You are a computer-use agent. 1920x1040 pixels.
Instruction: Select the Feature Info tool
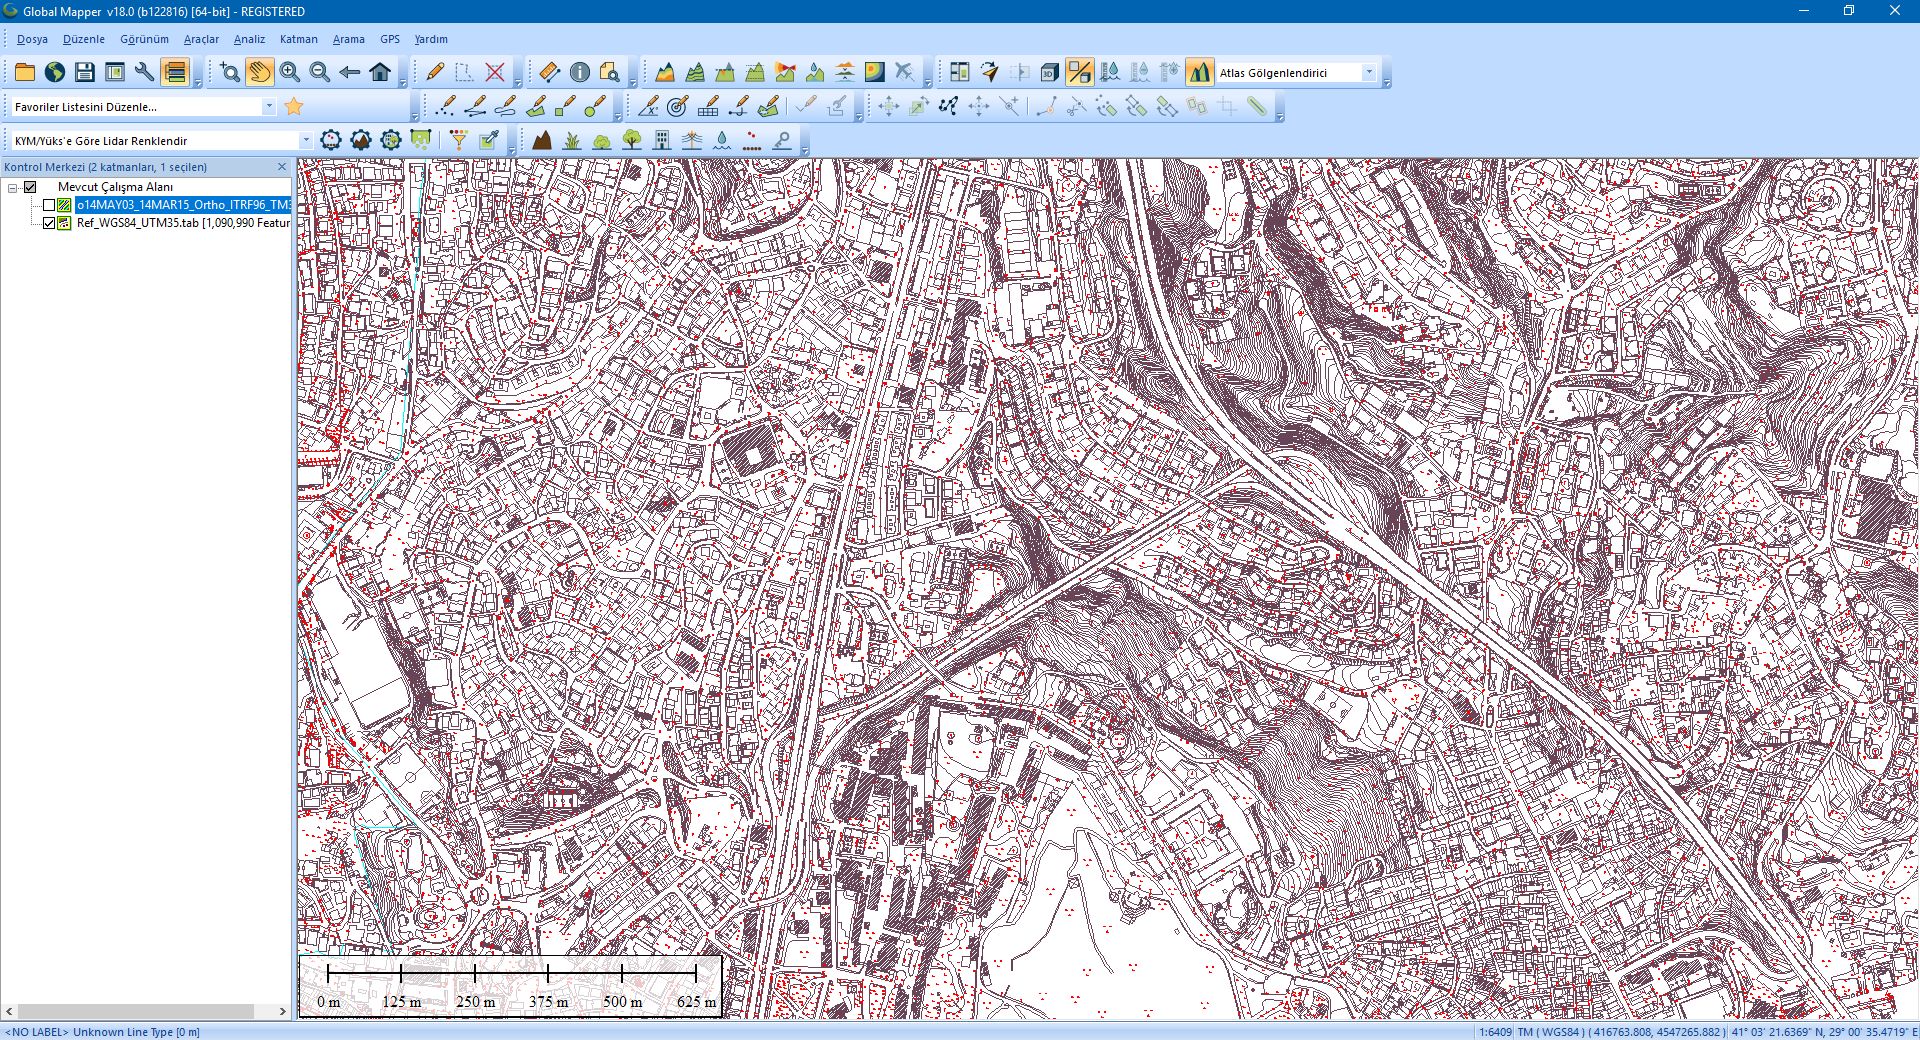coord(580,72)
